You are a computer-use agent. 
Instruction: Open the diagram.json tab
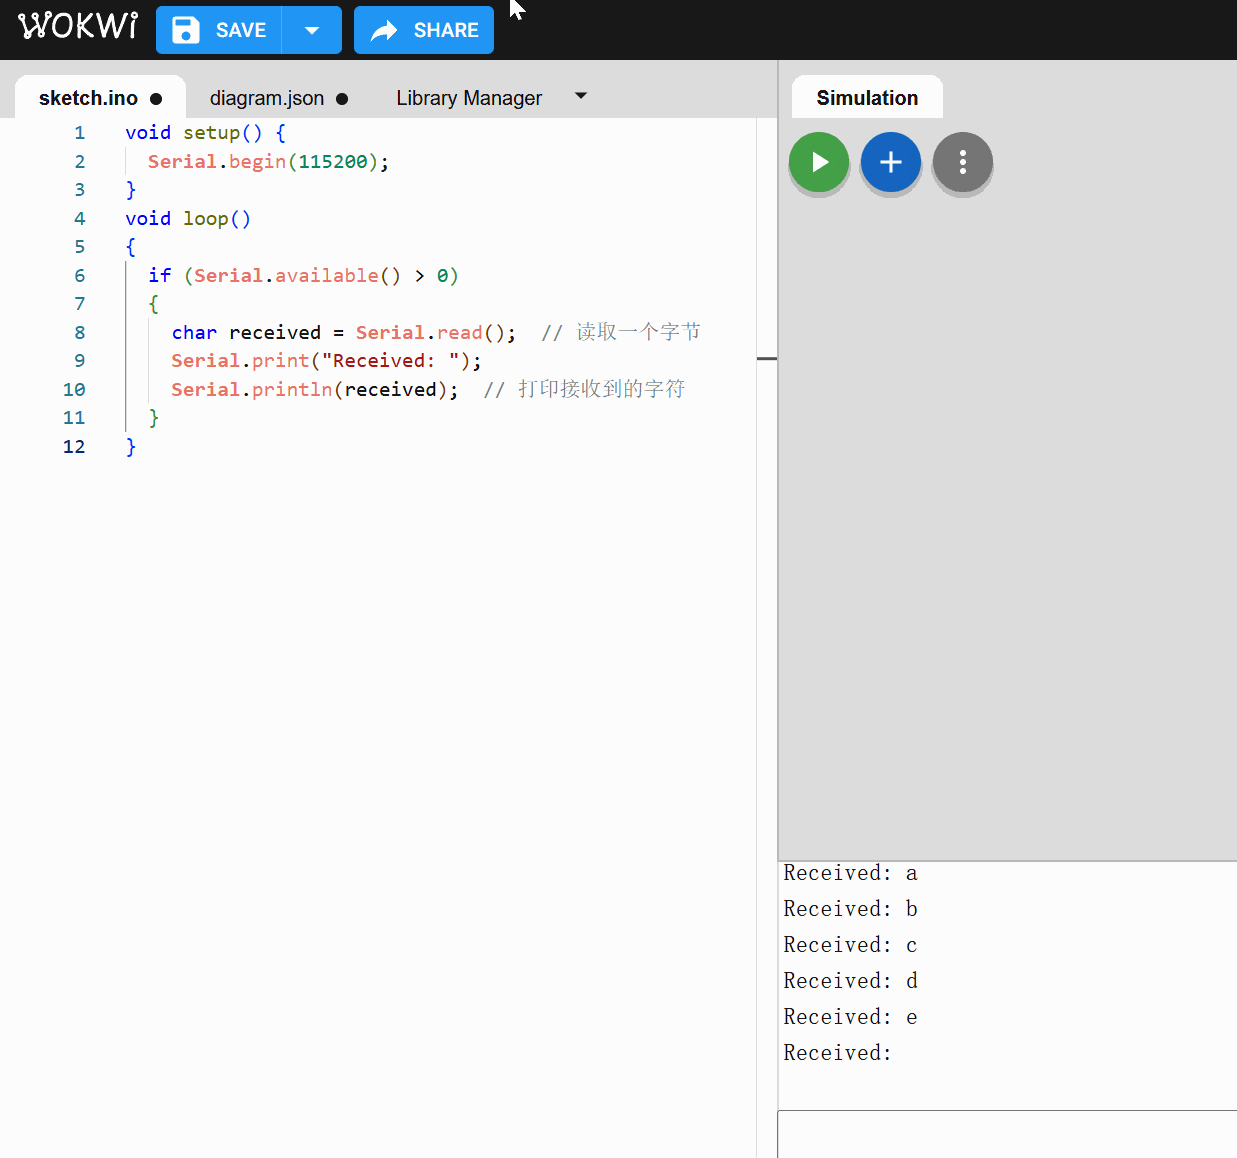click(279, 98)
